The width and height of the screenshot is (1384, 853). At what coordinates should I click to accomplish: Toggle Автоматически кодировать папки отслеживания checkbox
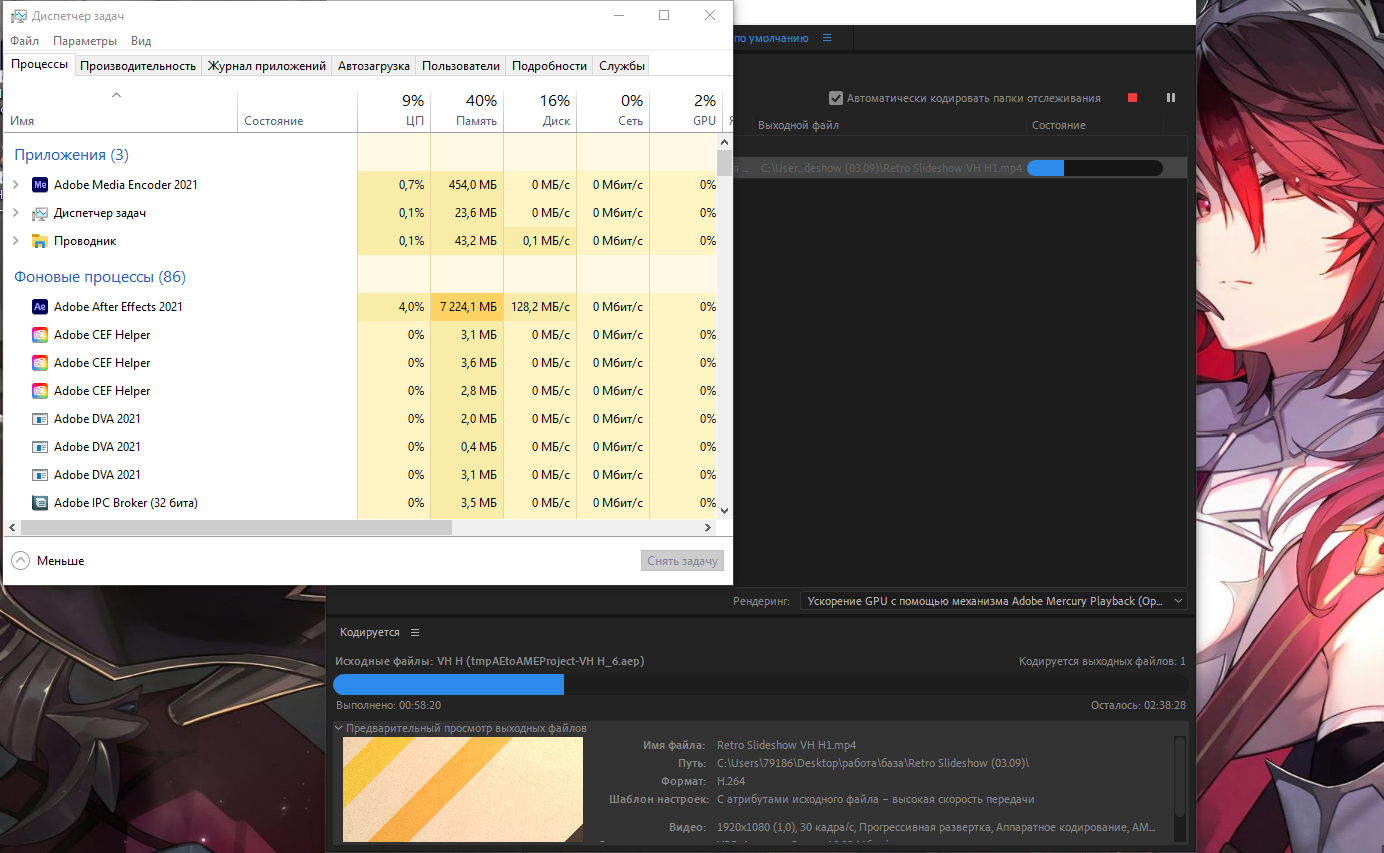(x=836, y=98)
